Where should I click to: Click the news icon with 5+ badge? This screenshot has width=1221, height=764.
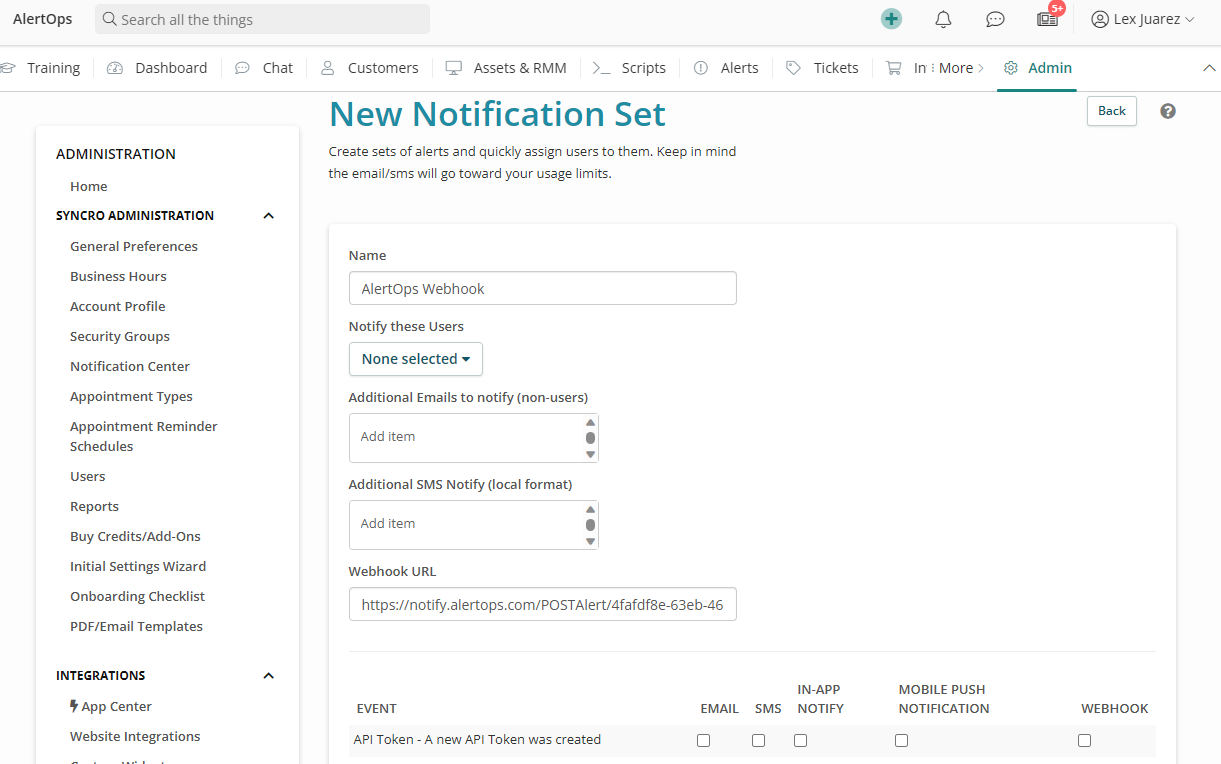click(x=1047, y=19)
